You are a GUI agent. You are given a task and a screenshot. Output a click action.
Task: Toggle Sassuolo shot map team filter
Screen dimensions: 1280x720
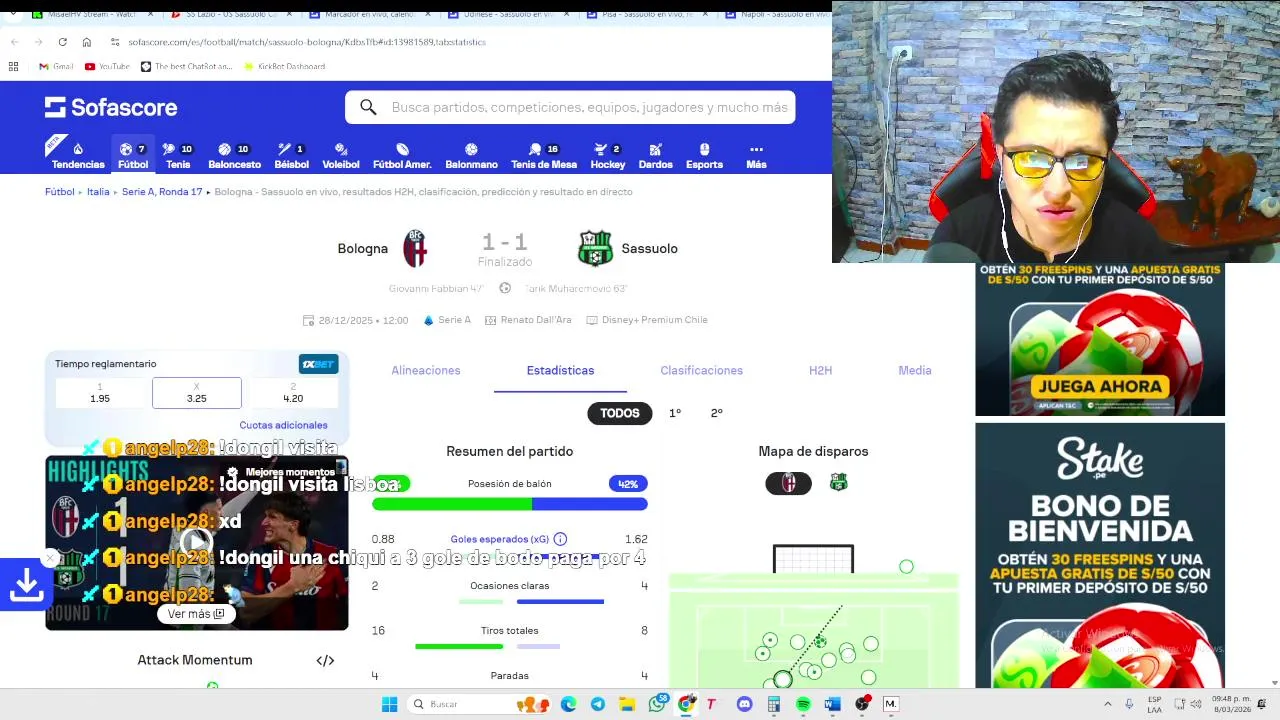[x=838, y=483]
